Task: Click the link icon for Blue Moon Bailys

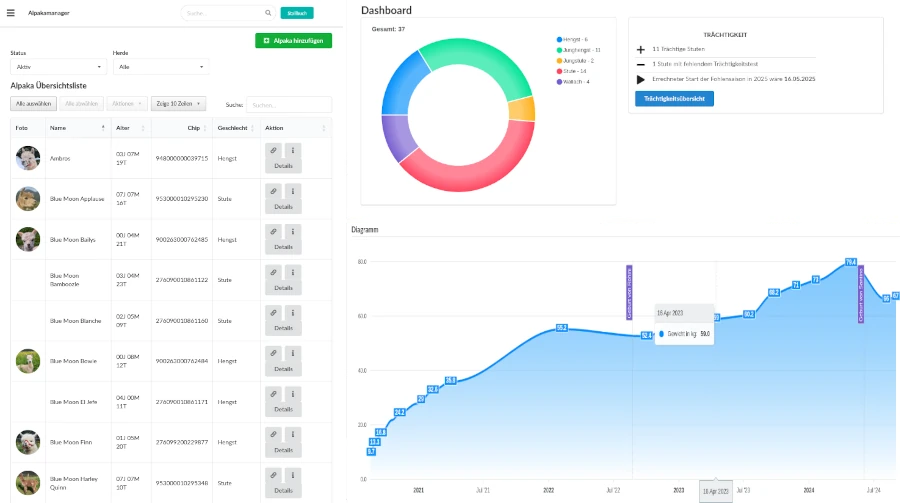Action: [x=273, y=231]
